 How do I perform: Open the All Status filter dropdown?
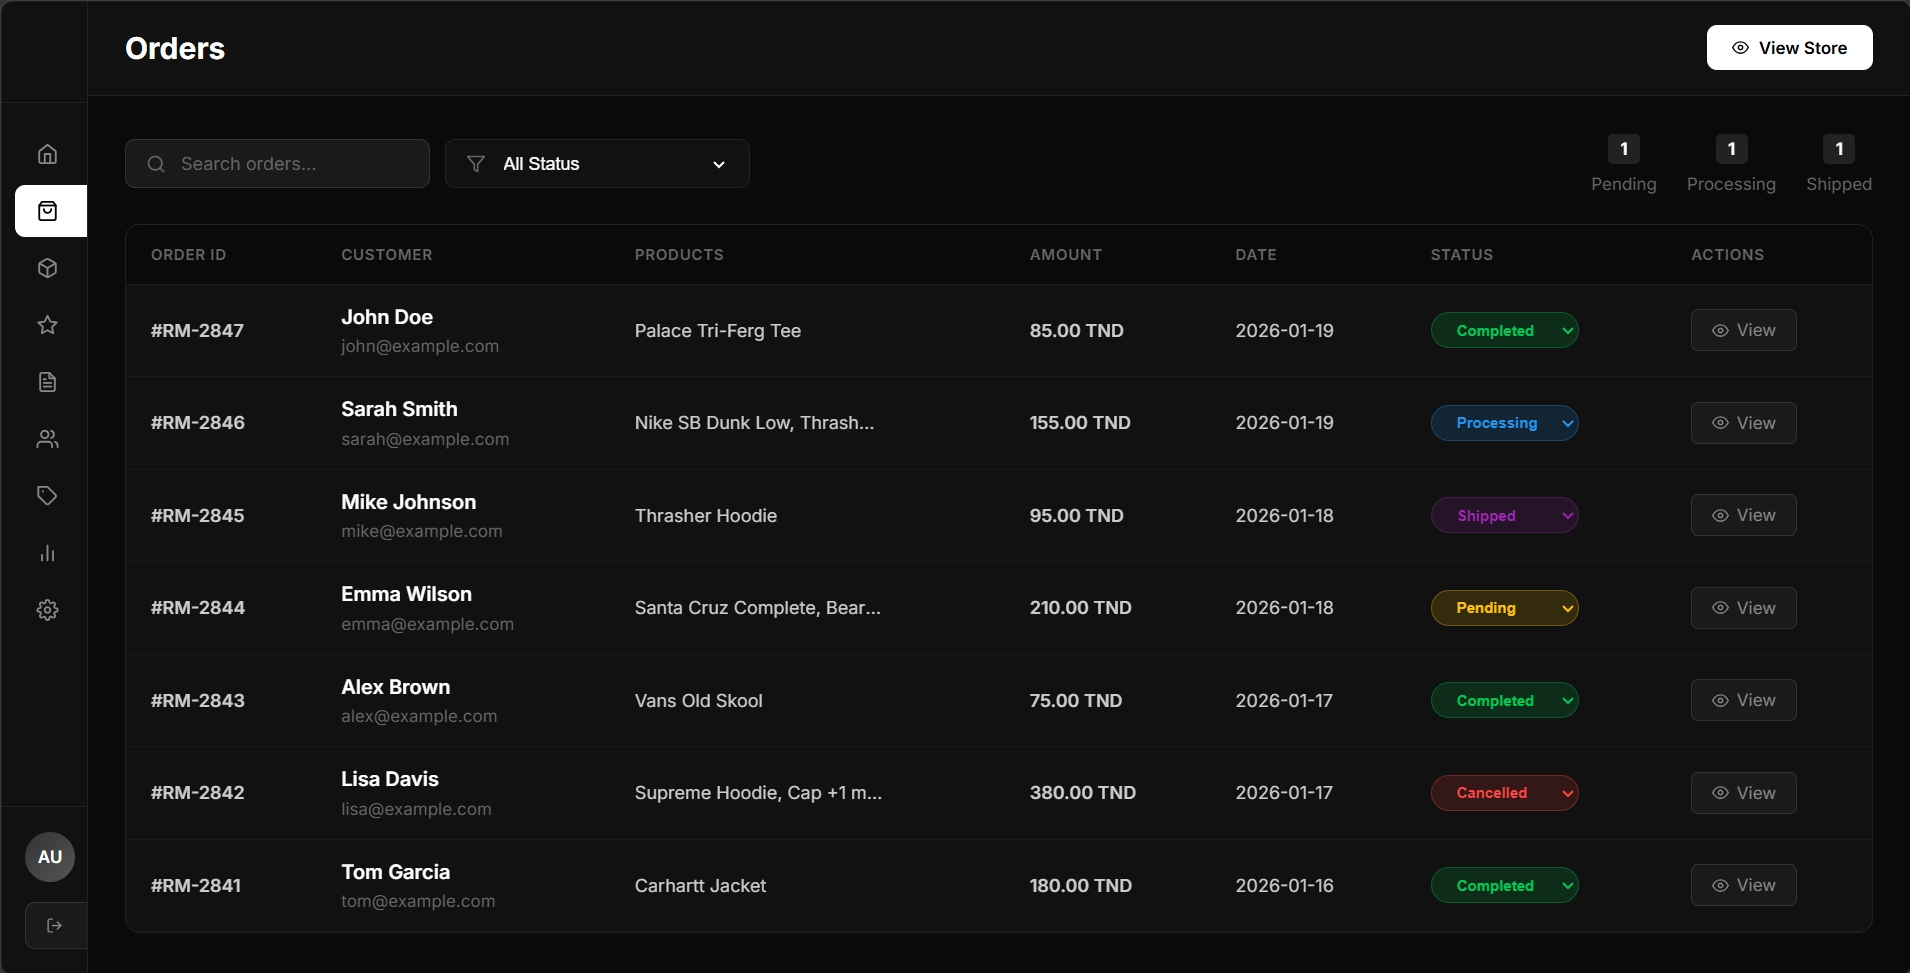[597, 164]
